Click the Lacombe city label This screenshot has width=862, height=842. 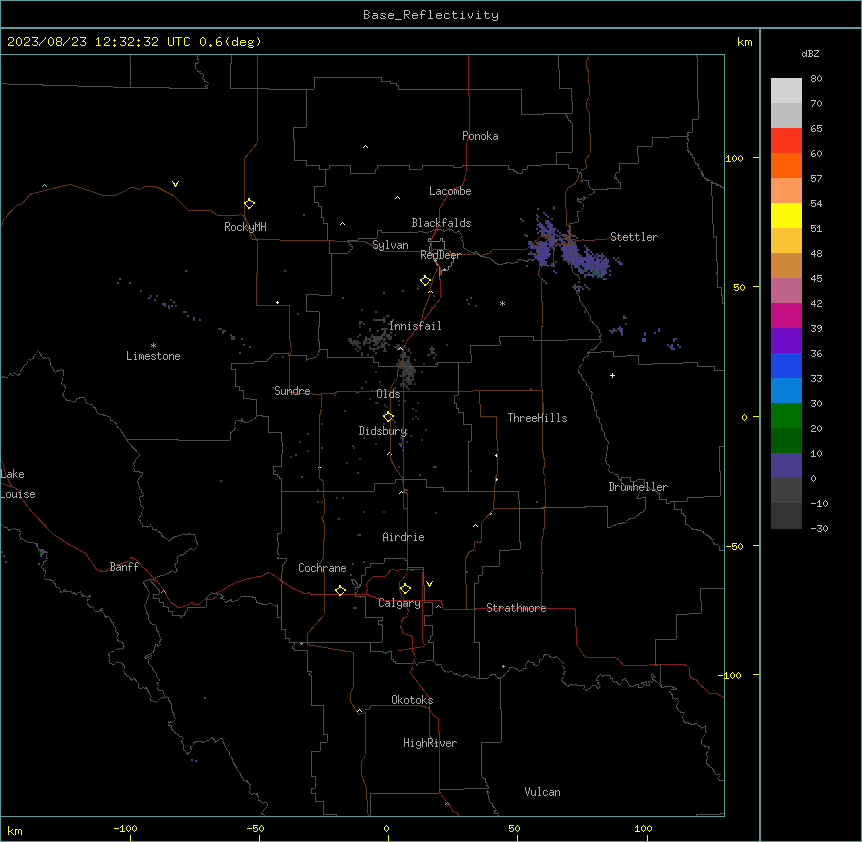[450, 191]
